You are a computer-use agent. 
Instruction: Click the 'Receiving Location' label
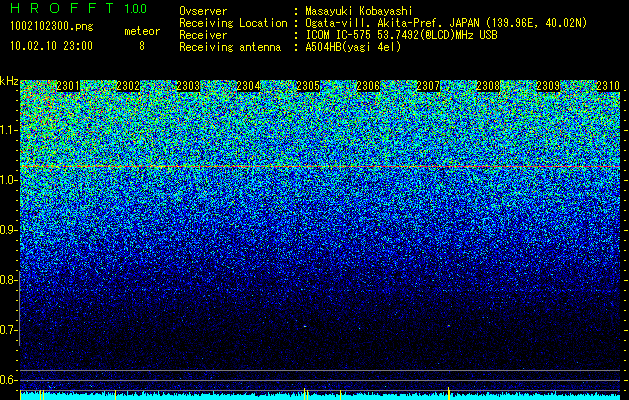(233, 23)
